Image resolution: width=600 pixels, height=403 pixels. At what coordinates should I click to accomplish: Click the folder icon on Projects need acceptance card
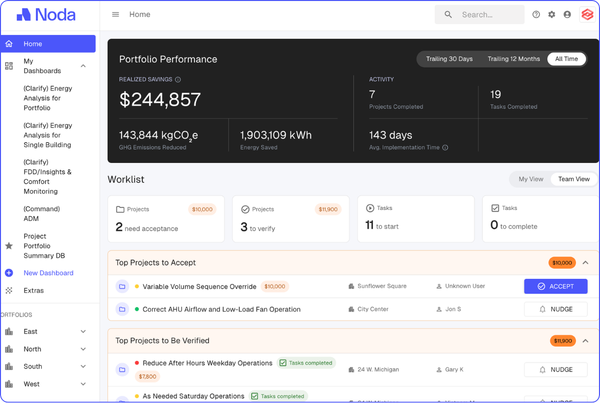pos(120,209)
